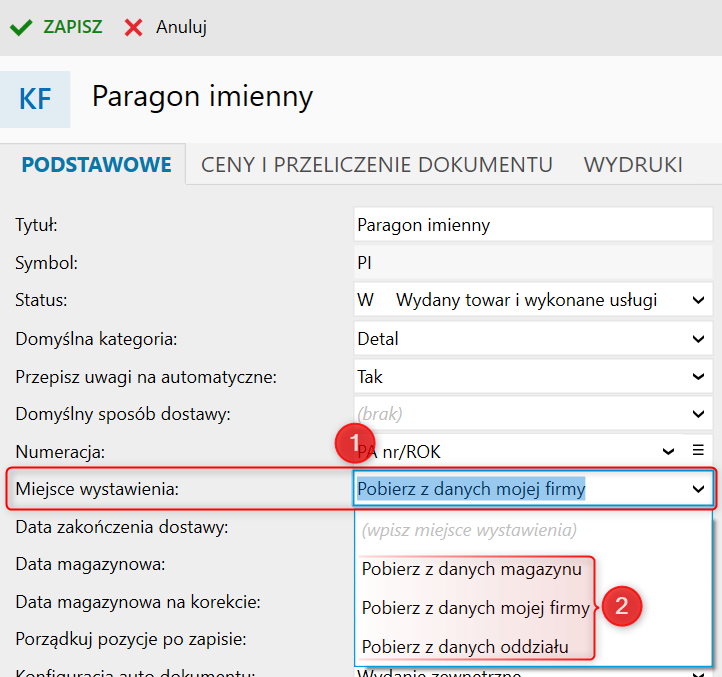Image resolution: width=722 pixels, height=677 pixels.
Task: Cancel changes via Anuluj label
Action: [x=181, y=27]
